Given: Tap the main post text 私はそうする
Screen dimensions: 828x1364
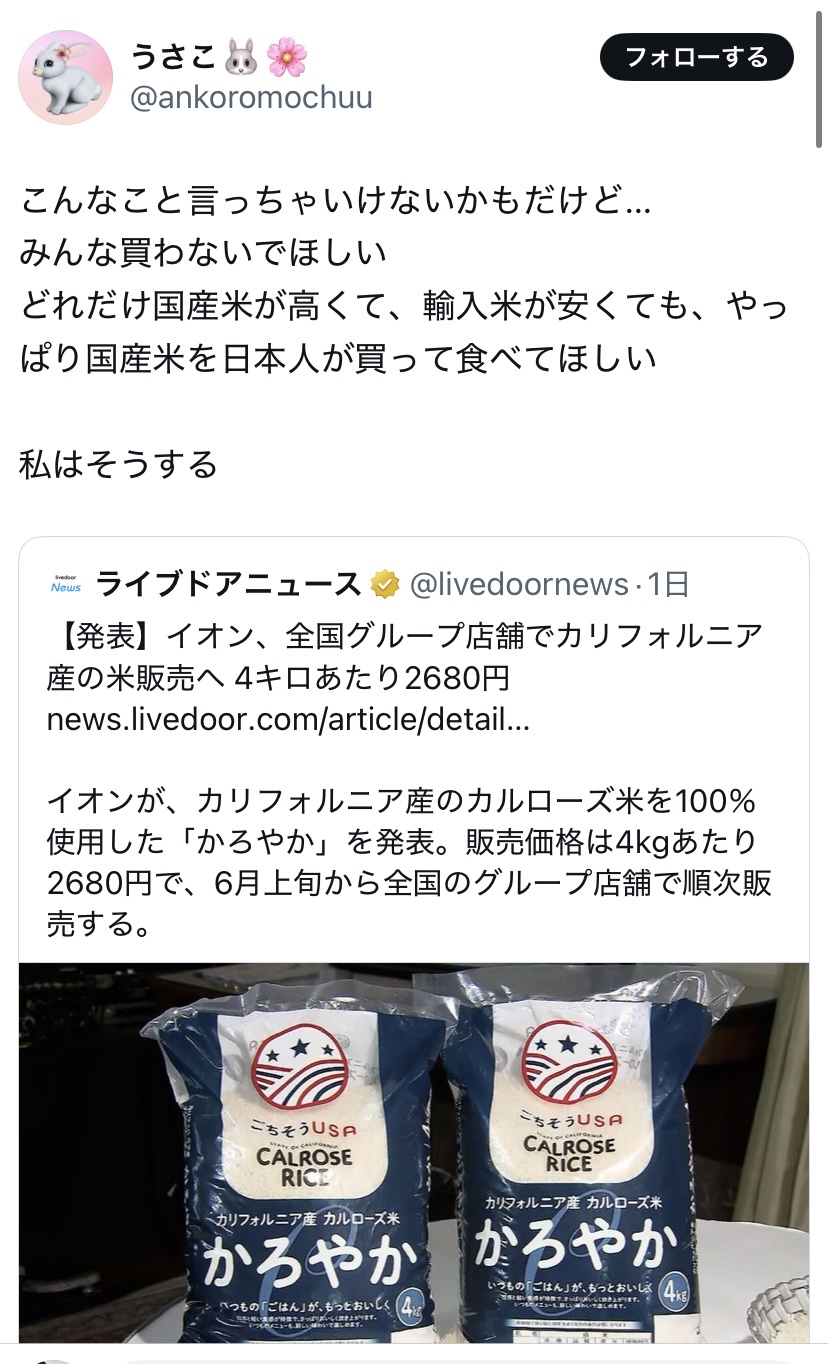Looking at the screenshot, I should (x=118, y=464).
